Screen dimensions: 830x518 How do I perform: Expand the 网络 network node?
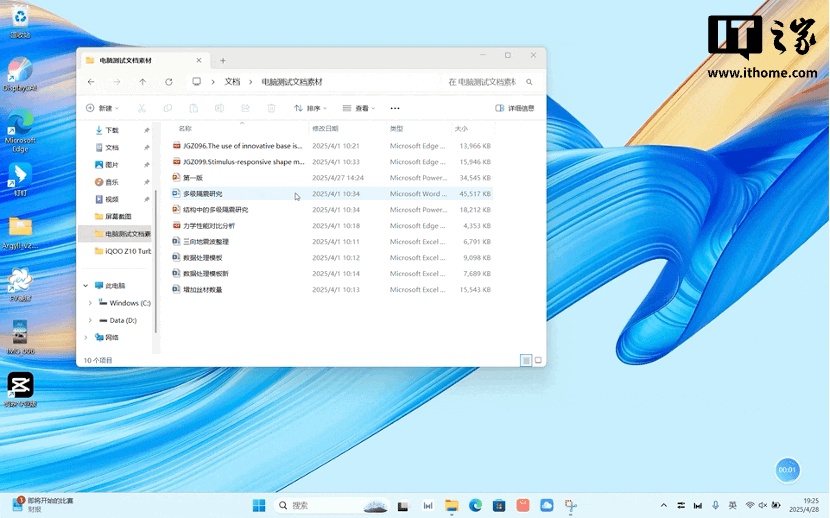pos(86,337)
